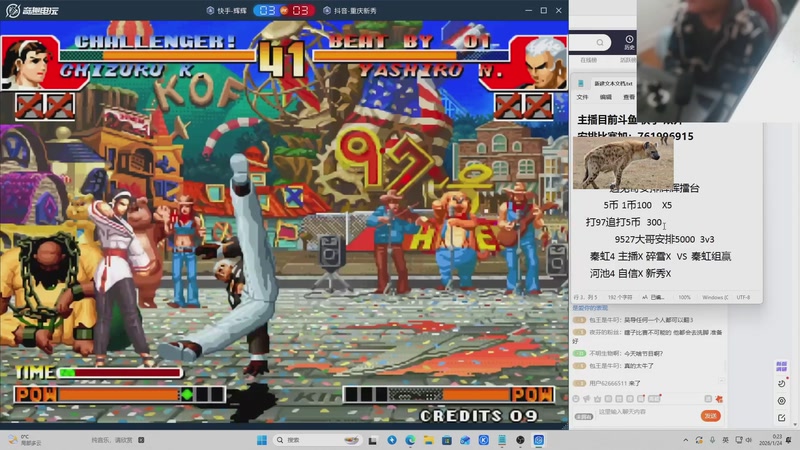800x450 pixels.
Task: Open the Notepad icon on the taskbar
Action: pyautogui.click(x=502, y=440)
